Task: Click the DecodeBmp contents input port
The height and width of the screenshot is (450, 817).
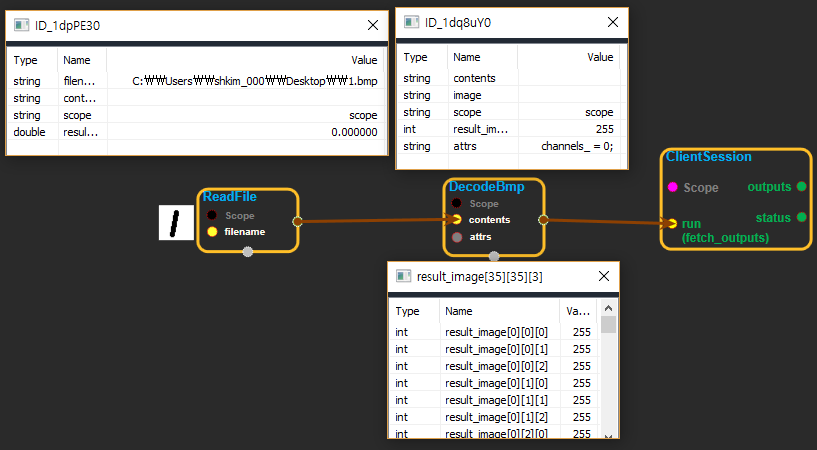Action: coord(456,219)
